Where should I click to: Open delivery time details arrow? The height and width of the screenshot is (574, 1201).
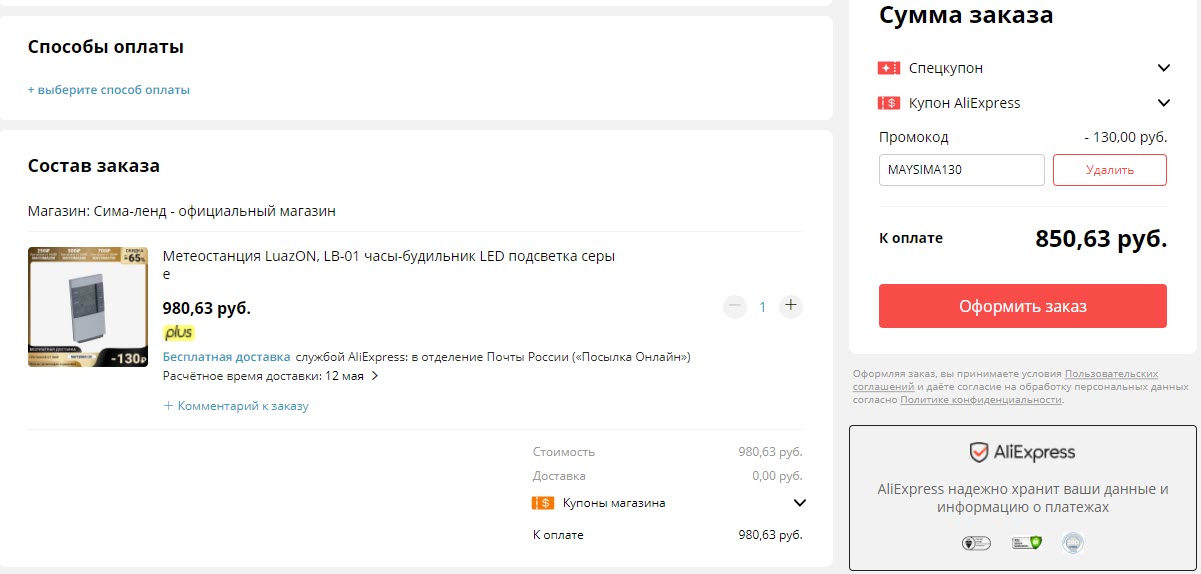[x=375, y=376]
